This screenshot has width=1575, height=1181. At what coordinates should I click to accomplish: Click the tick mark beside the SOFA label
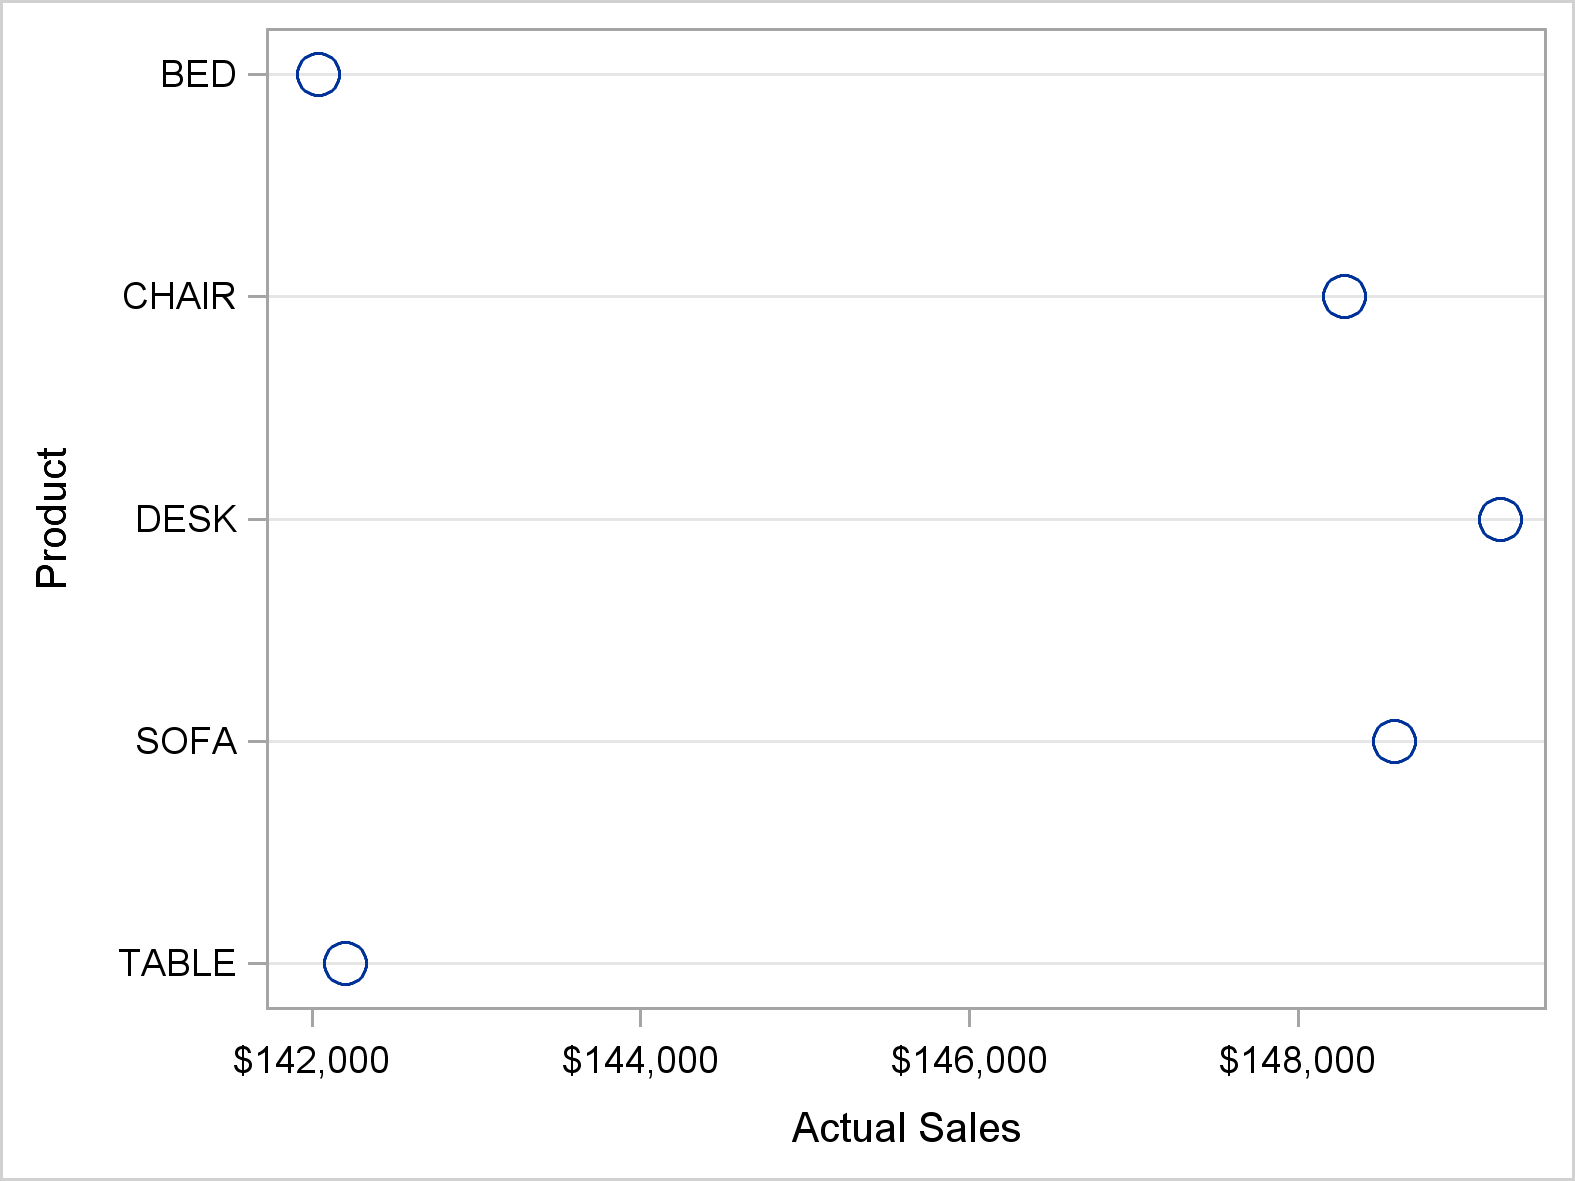click(x=258, y=741)
